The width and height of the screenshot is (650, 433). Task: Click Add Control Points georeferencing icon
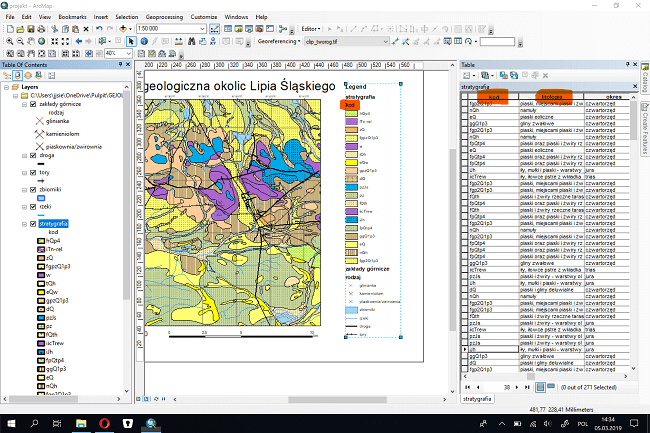[395, 41]
